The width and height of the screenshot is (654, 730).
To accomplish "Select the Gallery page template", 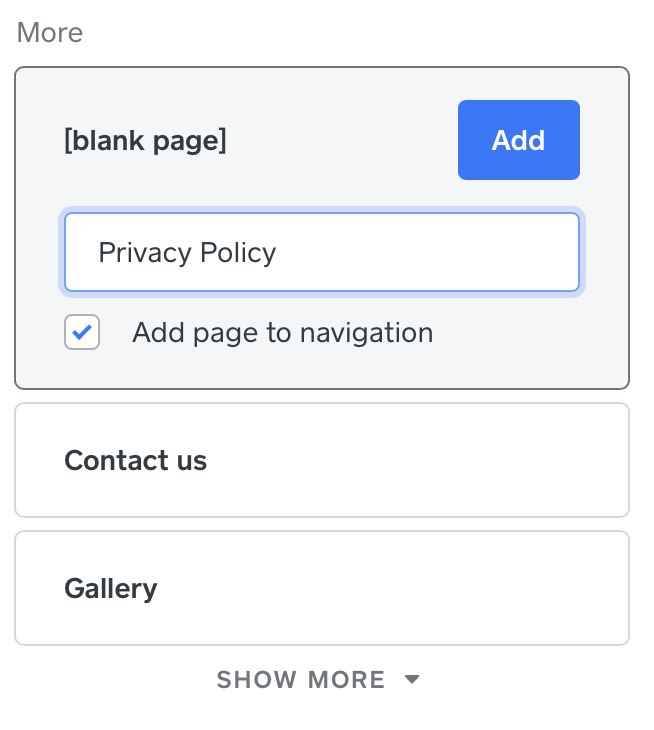I will [x=321, y=588].
